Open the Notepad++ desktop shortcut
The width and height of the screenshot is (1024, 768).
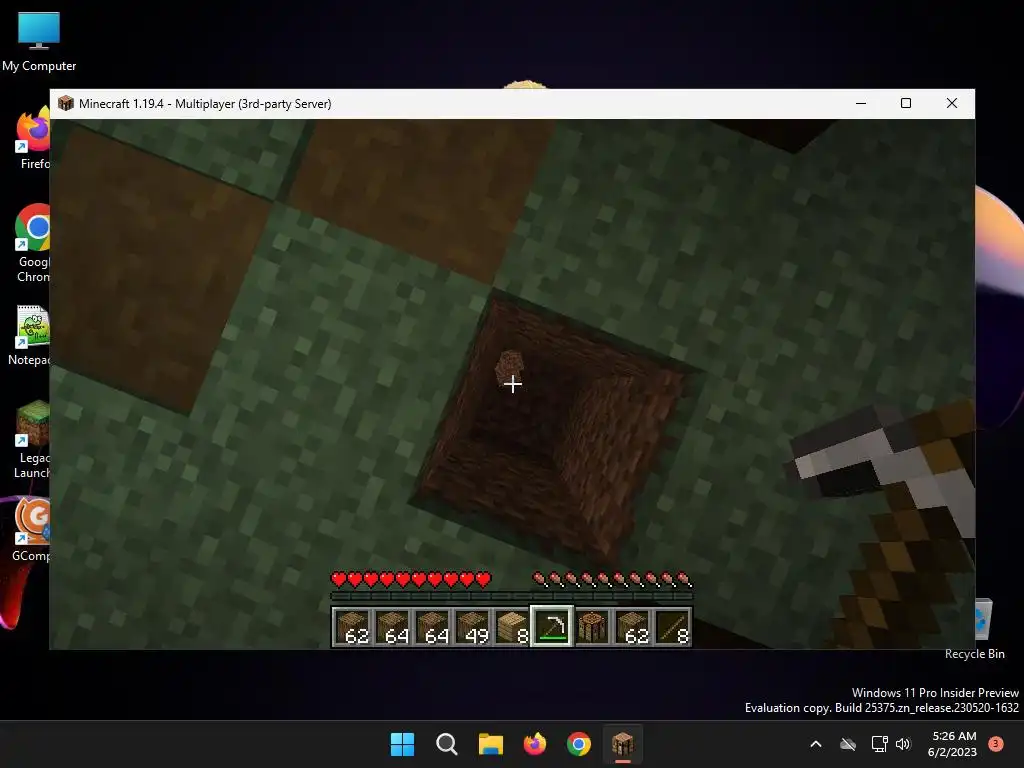click(x=29, y=336)
